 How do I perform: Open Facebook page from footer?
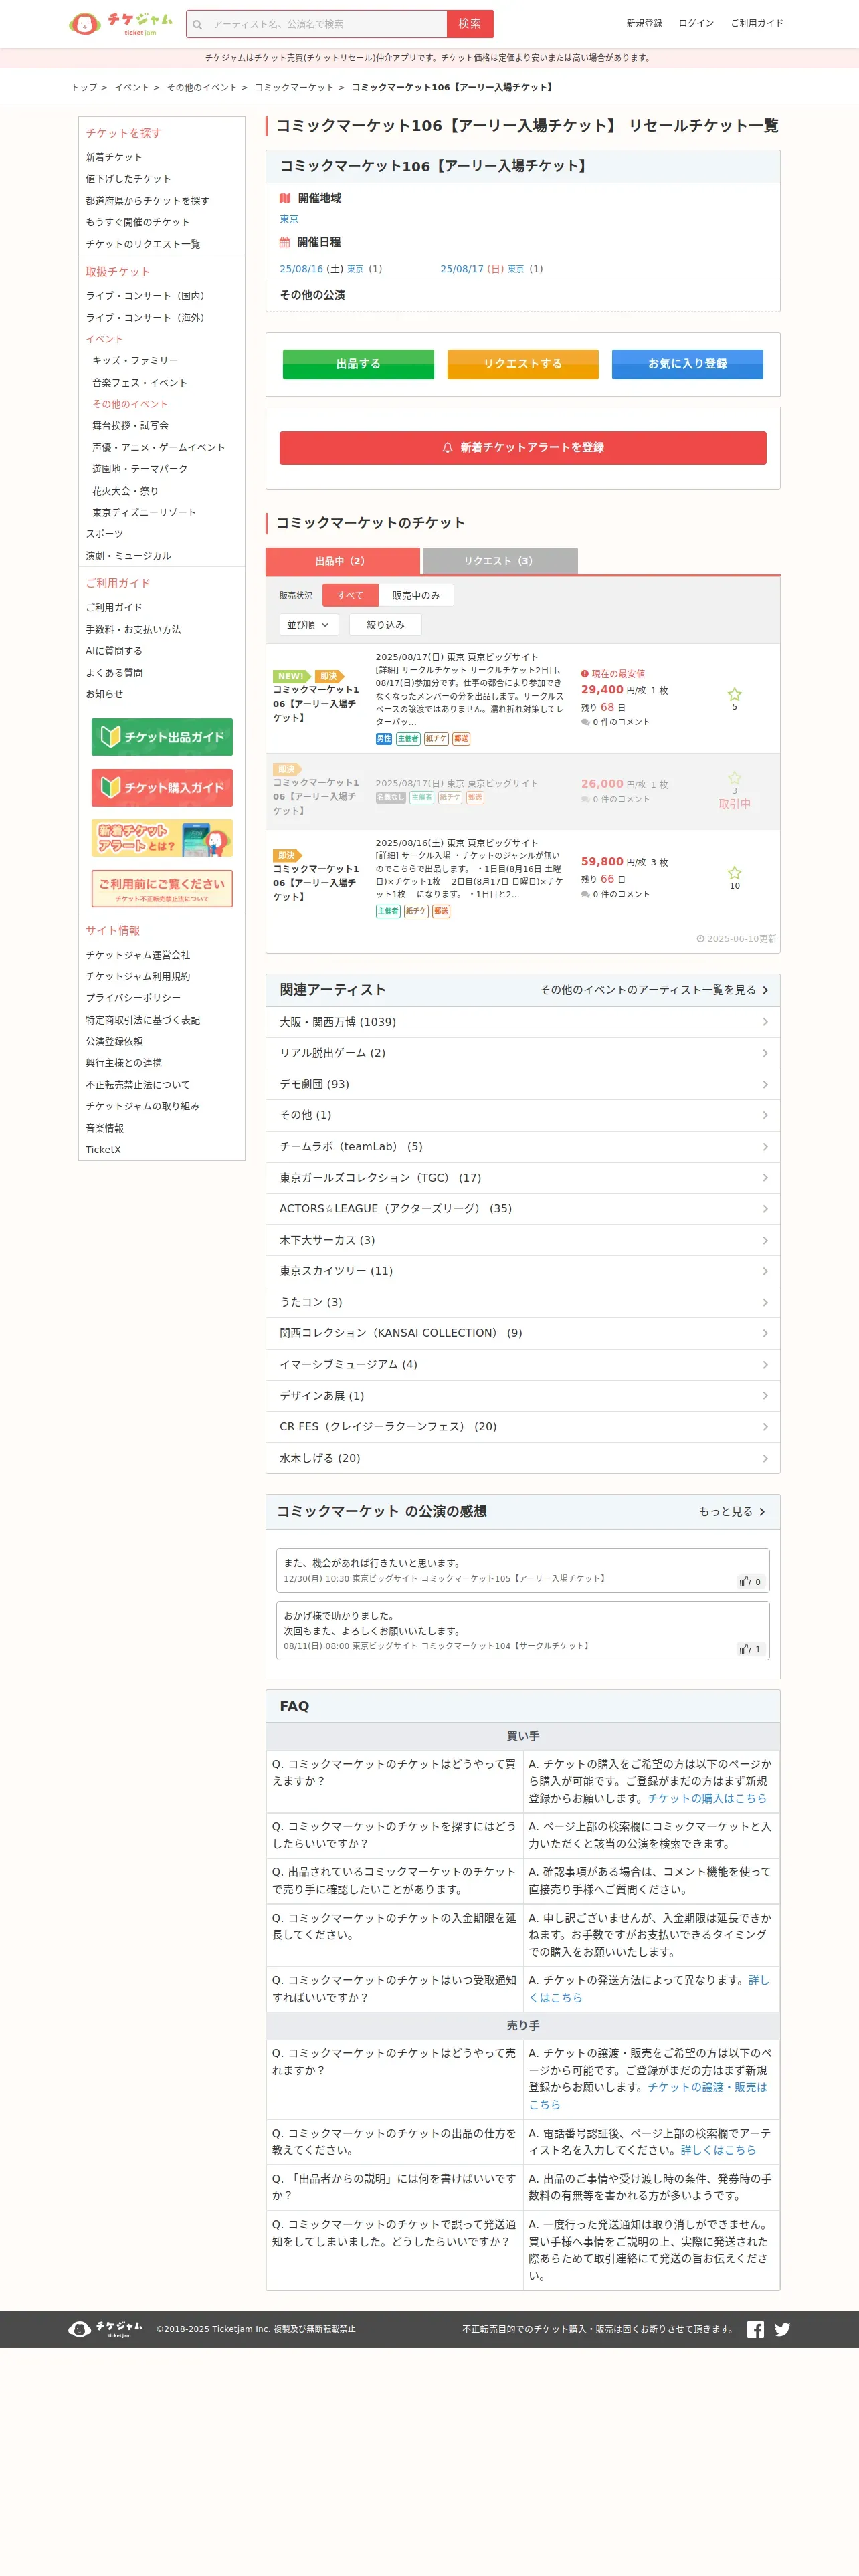click(x=755, y=2329)
